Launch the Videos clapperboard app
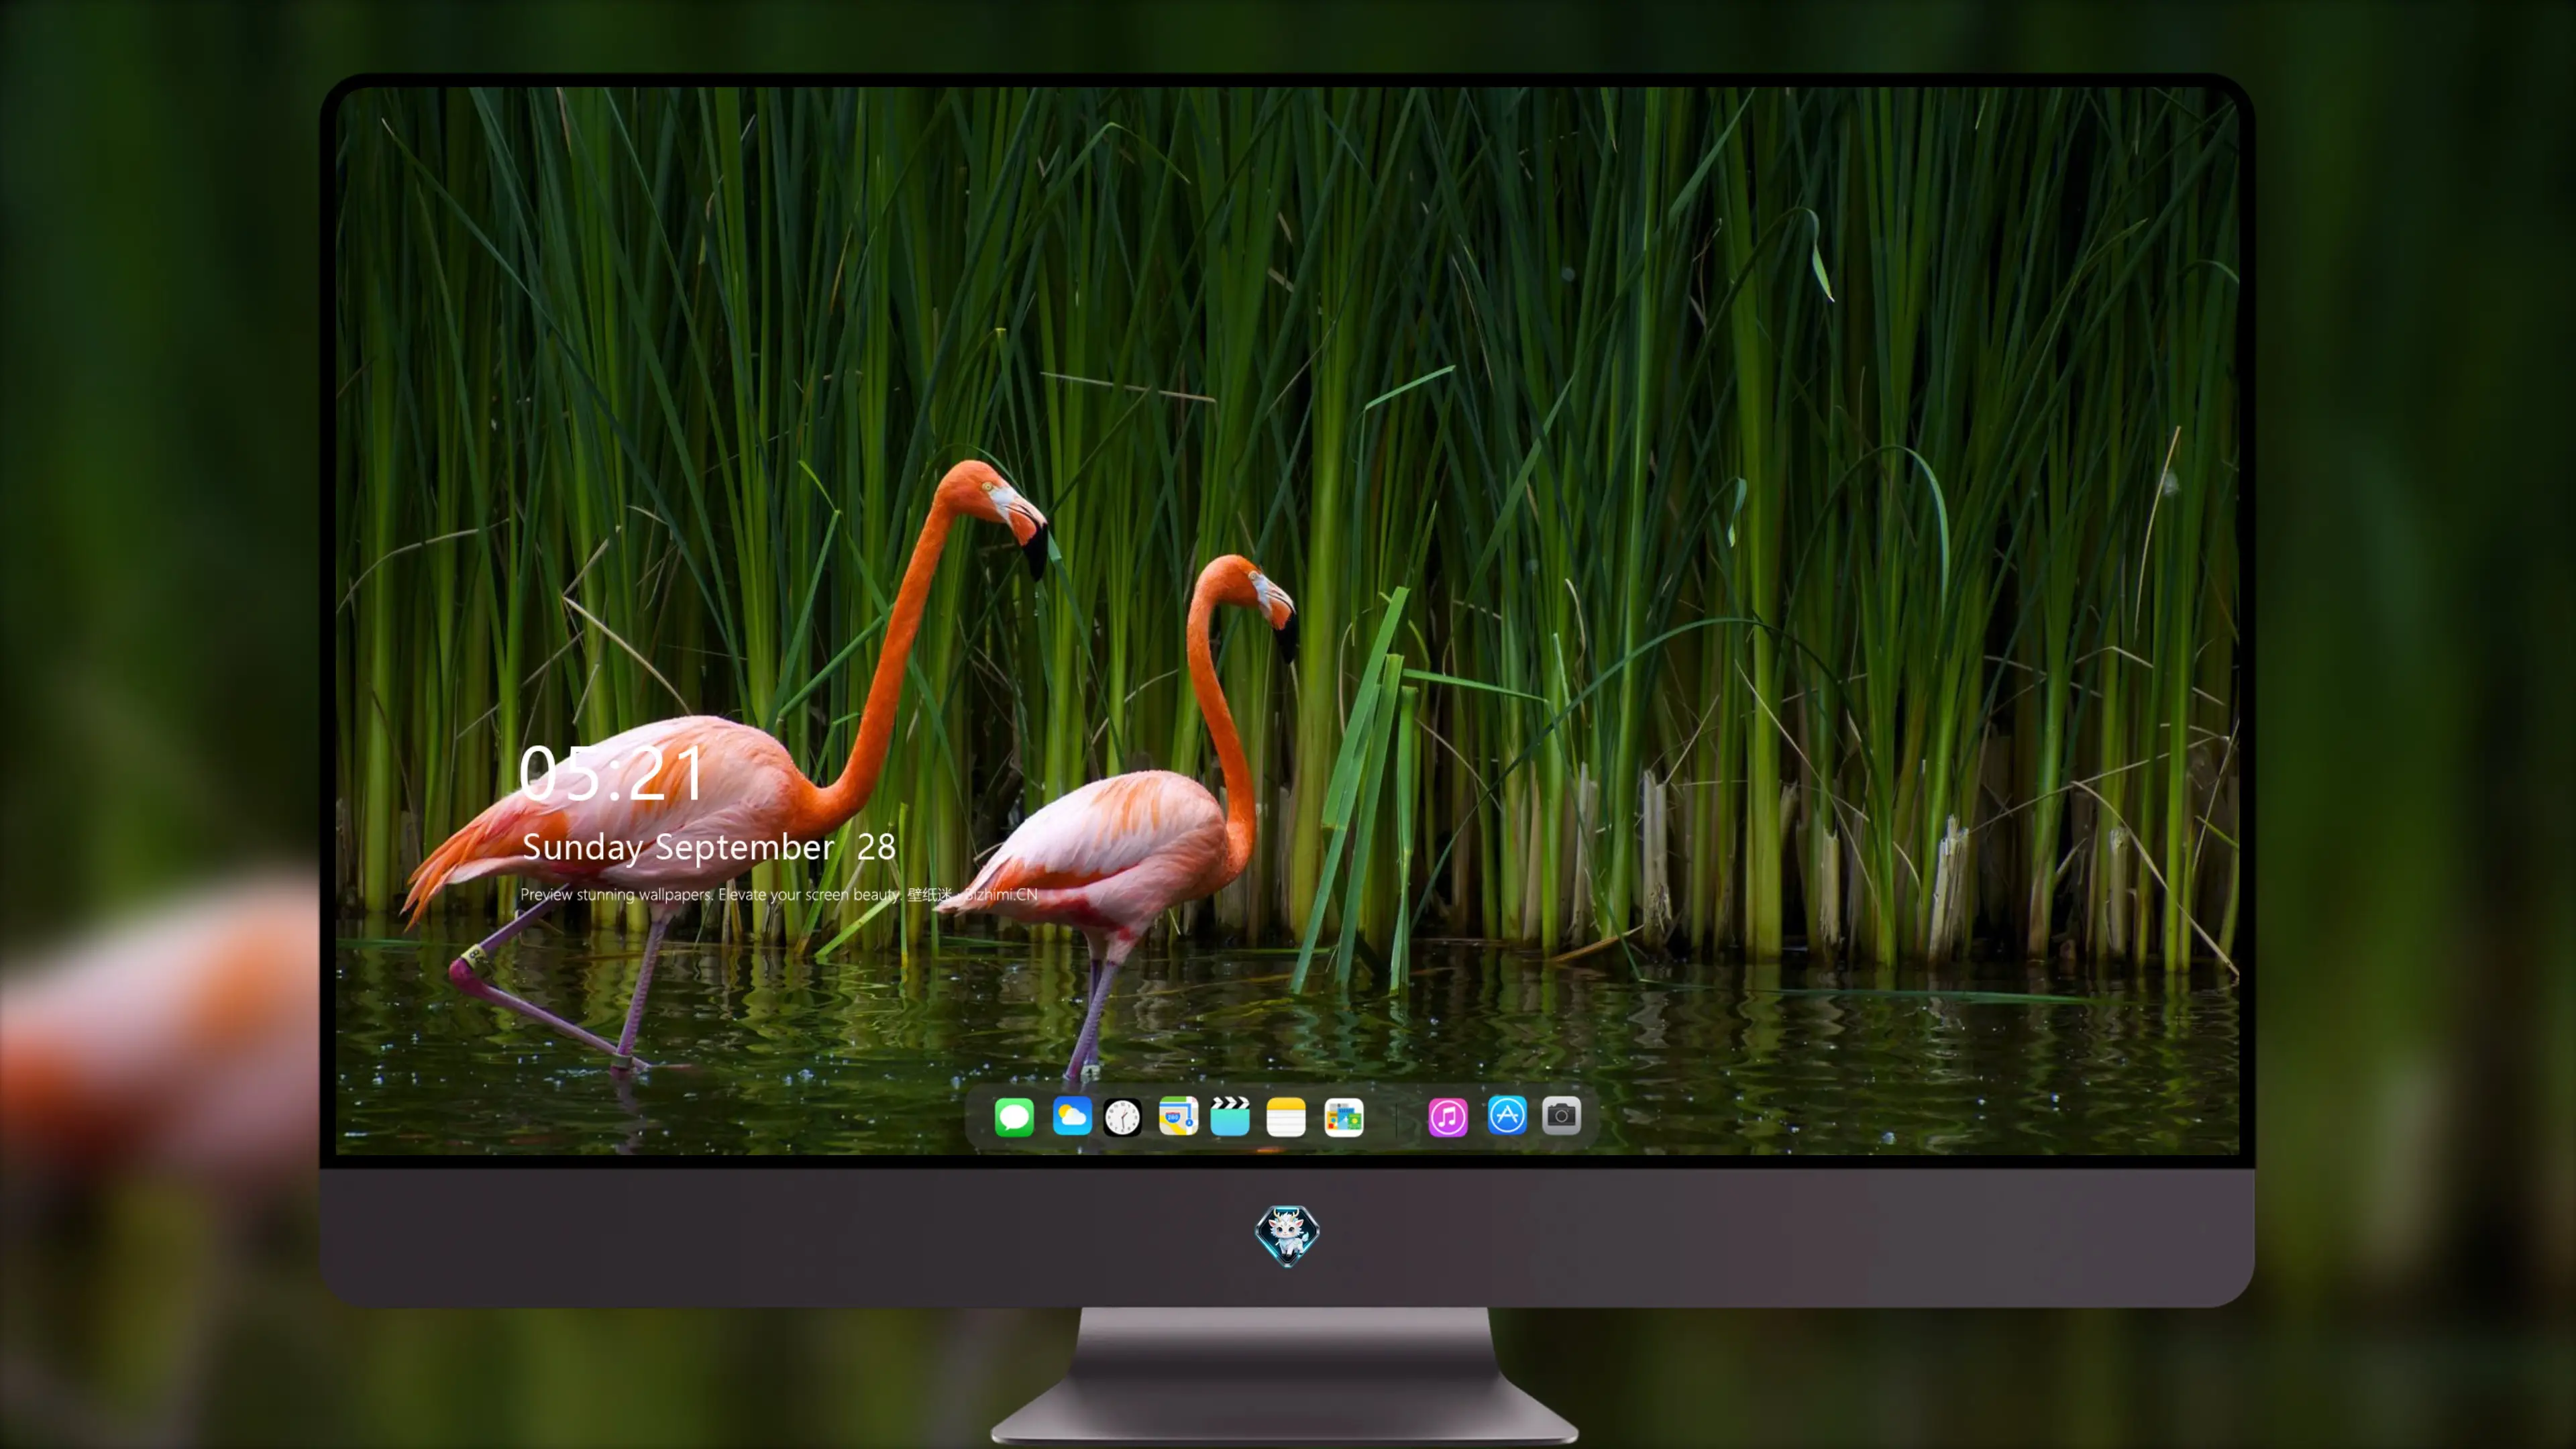Image resolution: width=2576 pixels, height=1449 pixels. coord(1230,1116)
